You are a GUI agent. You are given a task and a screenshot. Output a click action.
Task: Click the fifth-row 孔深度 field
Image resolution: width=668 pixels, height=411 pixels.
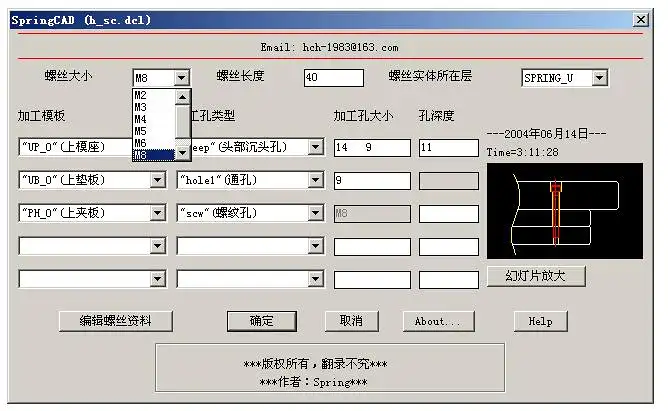449,280
